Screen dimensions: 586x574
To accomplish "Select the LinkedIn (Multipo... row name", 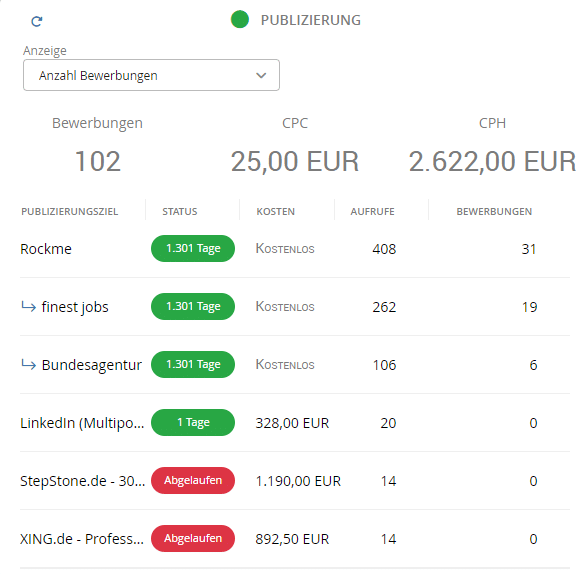I will (x=82, y=423).
